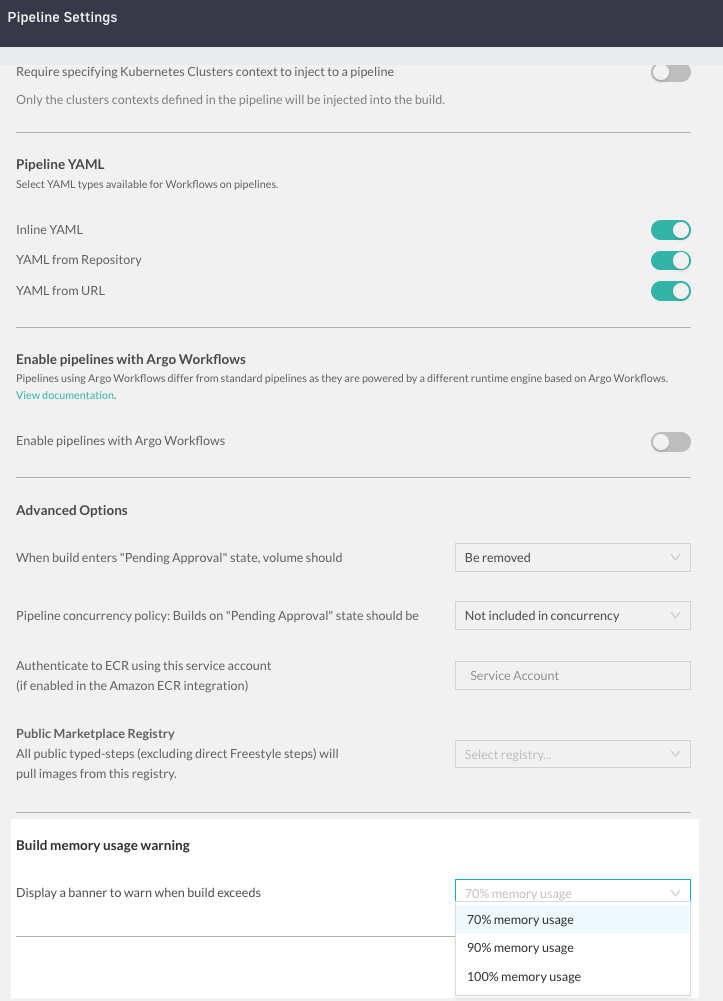The image size is (723, 1001).
Task: Pick the 100% memory usage option
Action: 524,976
